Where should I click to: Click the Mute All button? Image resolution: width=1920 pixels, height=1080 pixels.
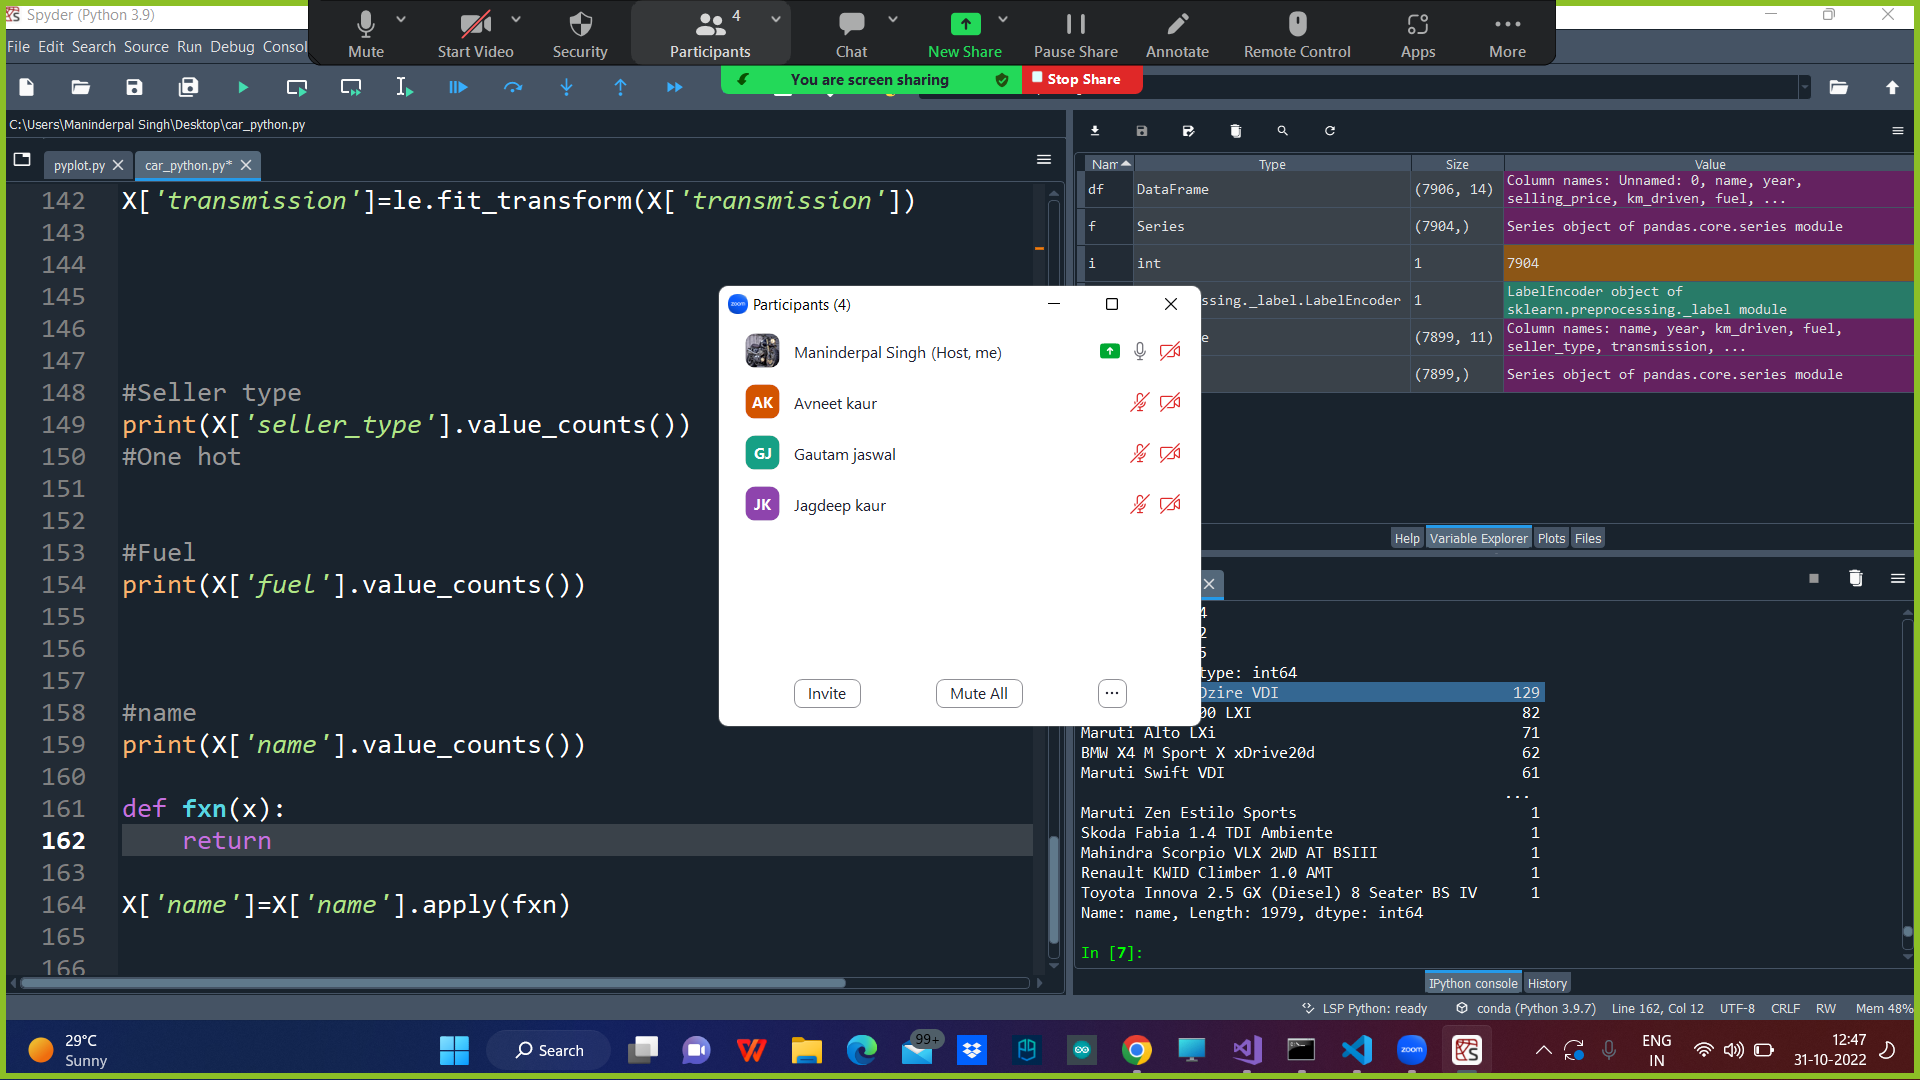coord(978,693)
